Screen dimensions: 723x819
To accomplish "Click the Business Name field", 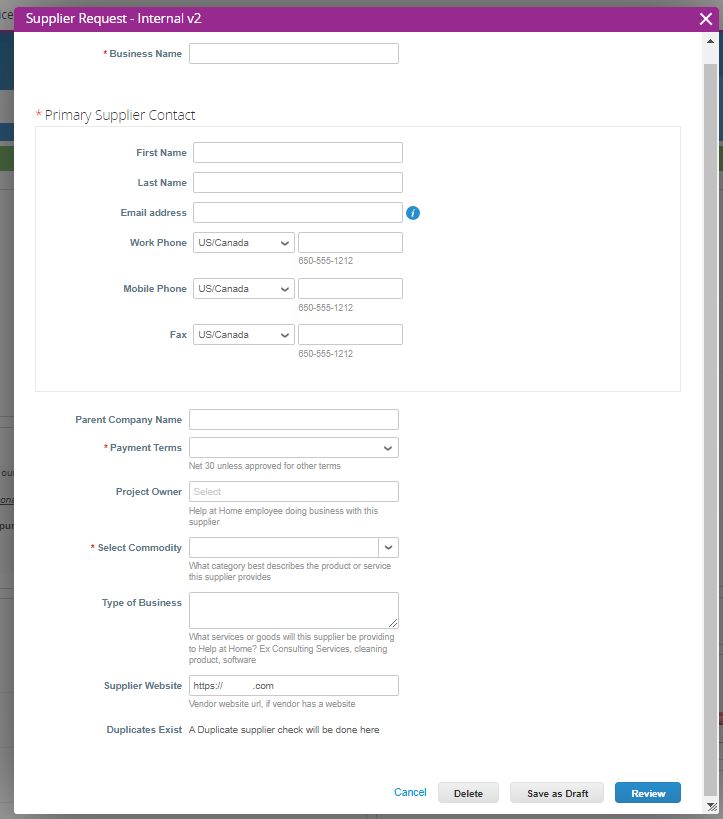I will coord(294,53).
